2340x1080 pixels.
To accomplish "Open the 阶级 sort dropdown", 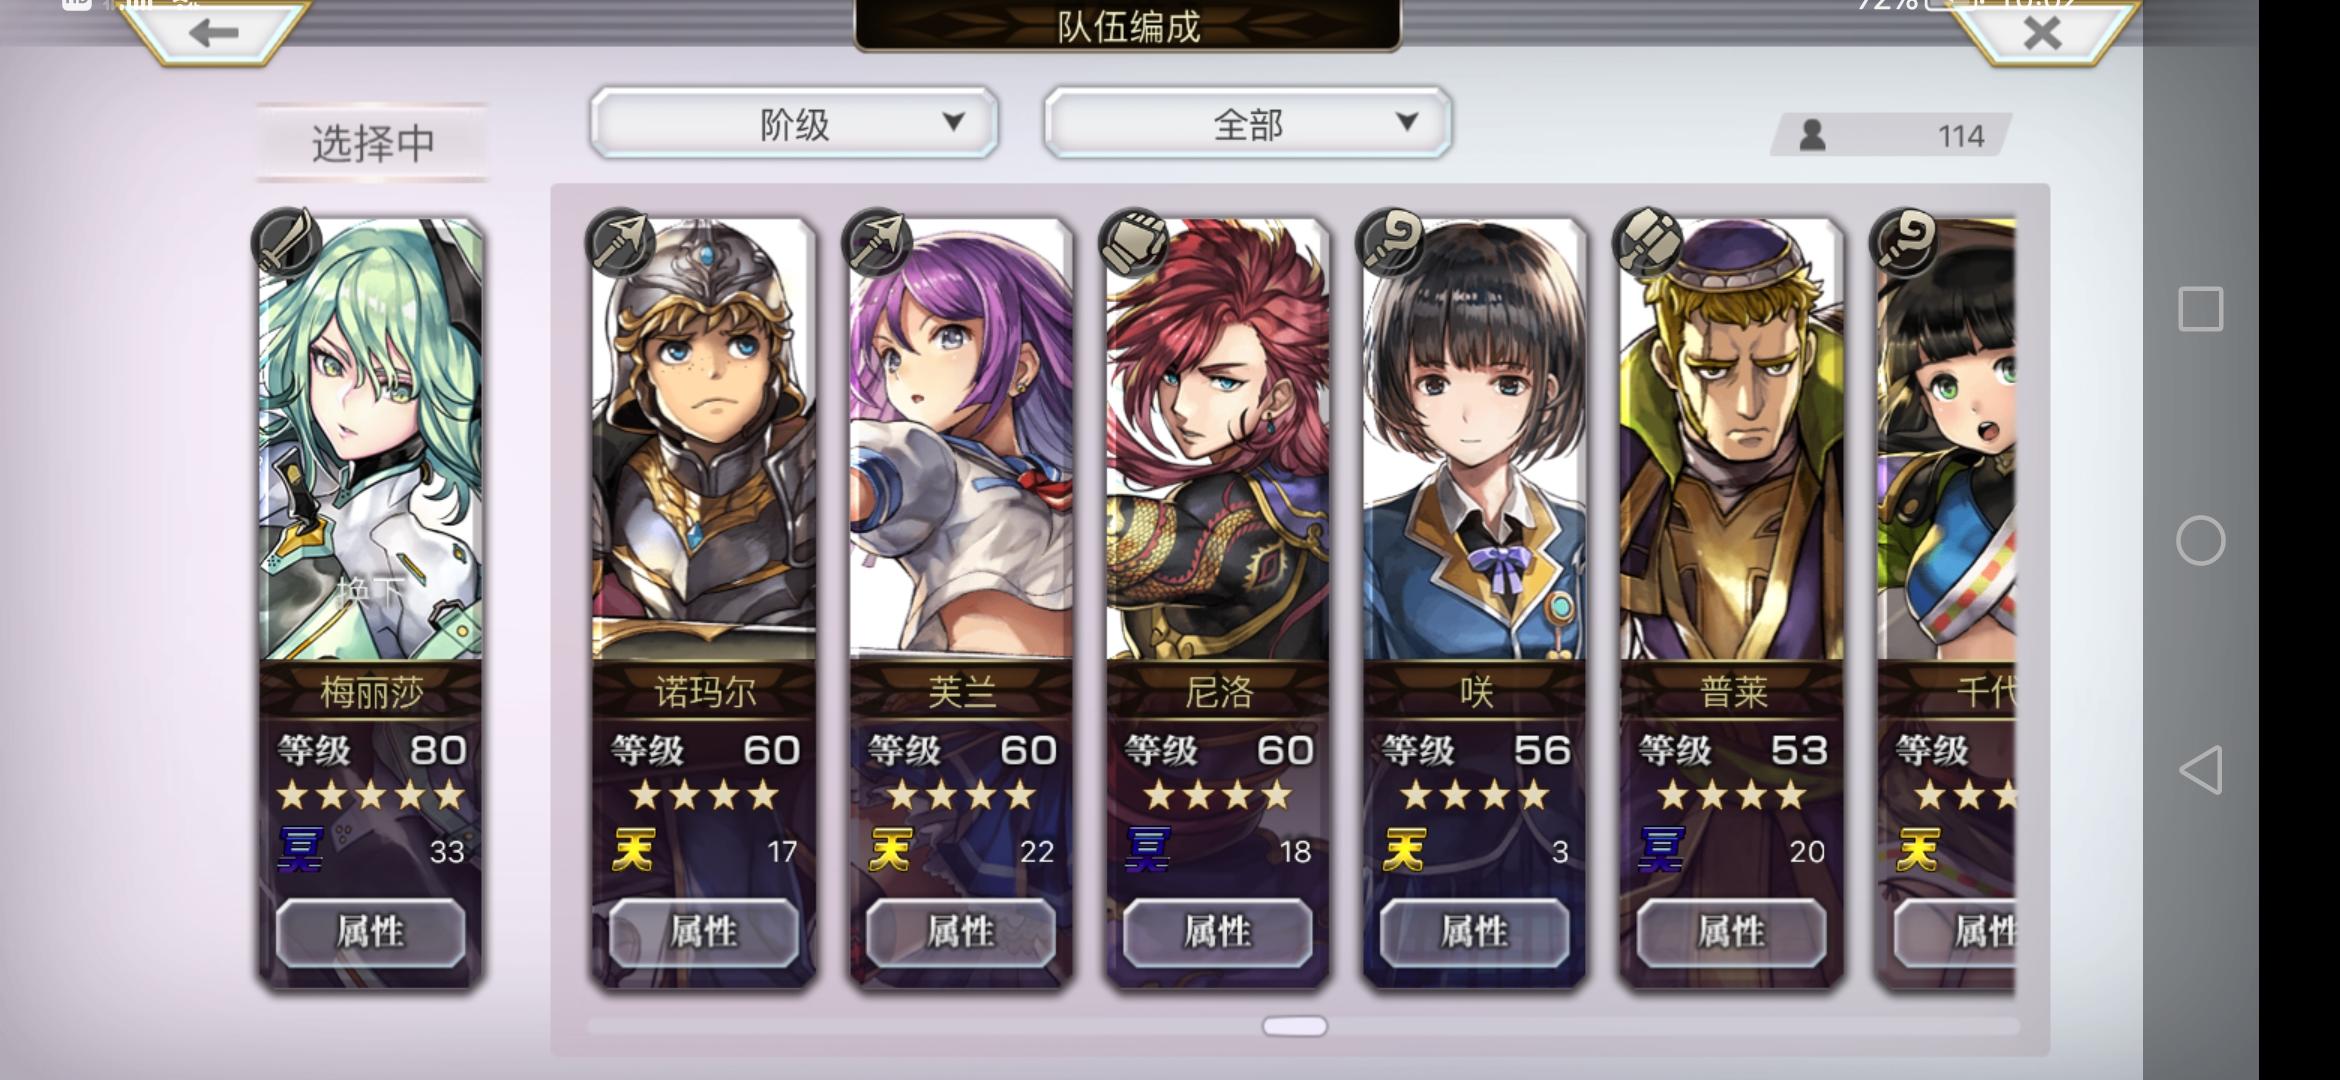I will [794, 123].
